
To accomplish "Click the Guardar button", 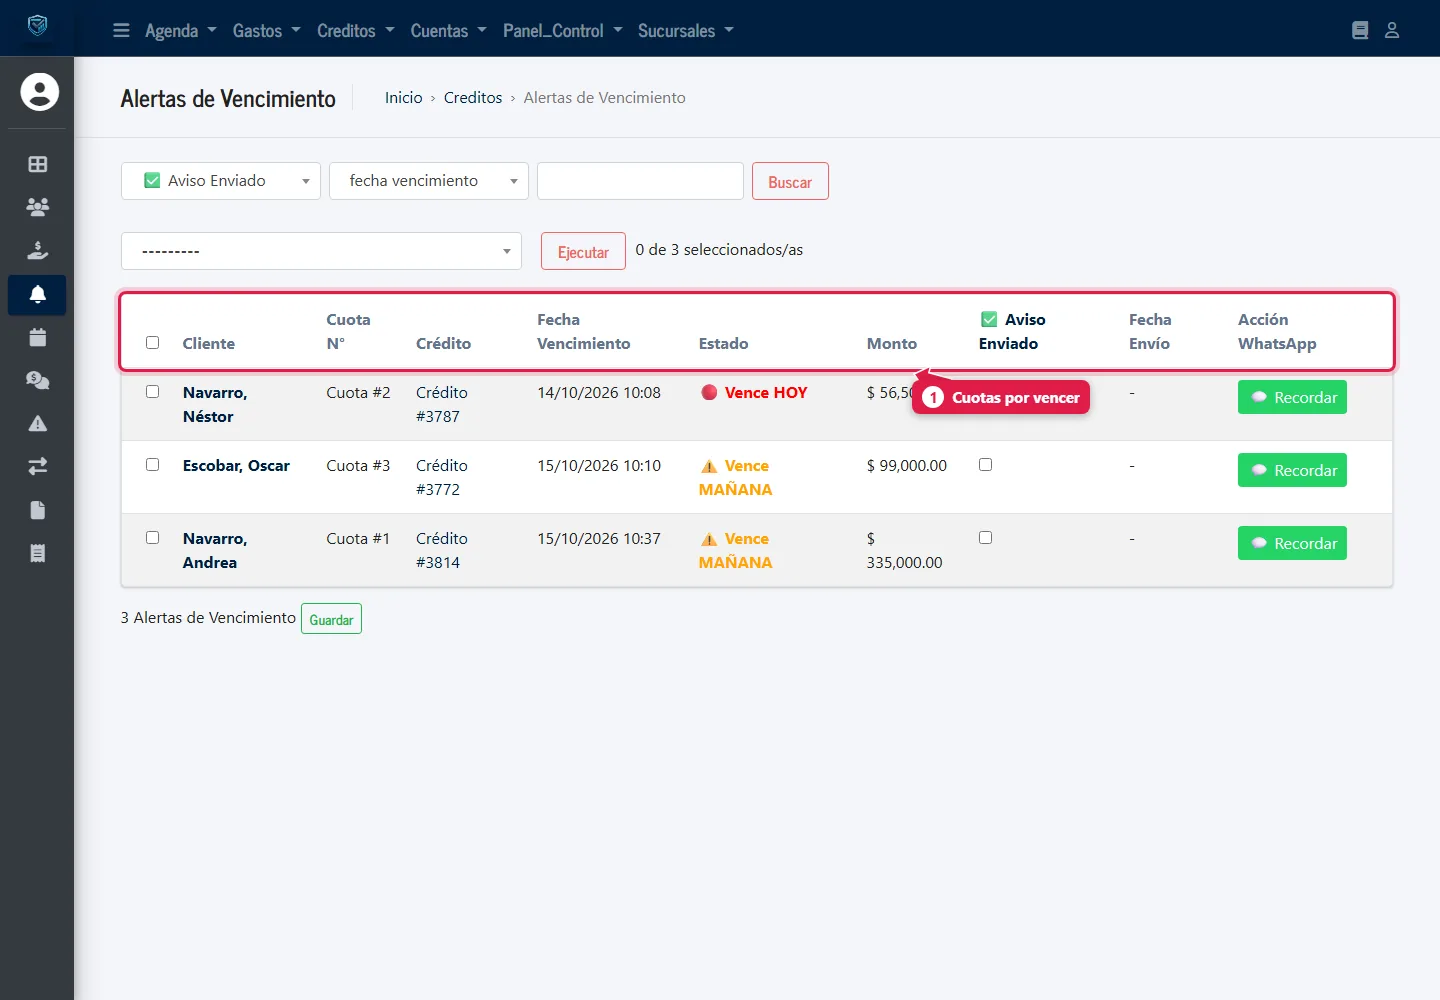I will tap(331, 619).
